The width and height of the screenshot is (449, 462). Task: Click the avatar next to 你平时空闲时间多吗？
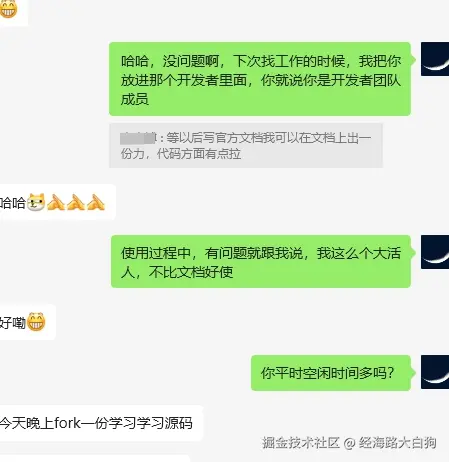(x=435, y=372)
